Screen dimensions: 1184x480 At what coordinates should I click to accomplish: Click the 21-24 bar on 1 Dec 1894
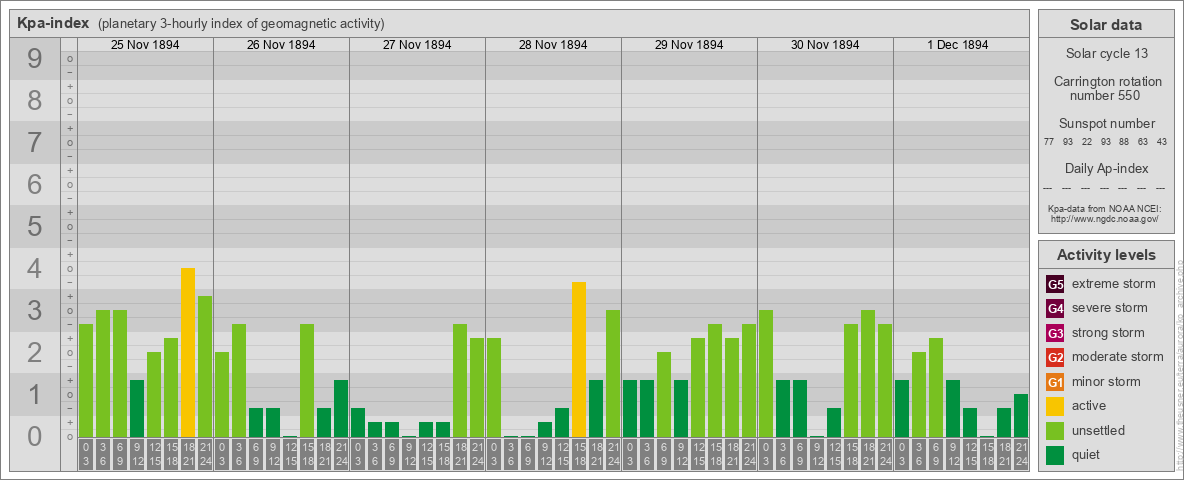click(x=1021, y=415)
